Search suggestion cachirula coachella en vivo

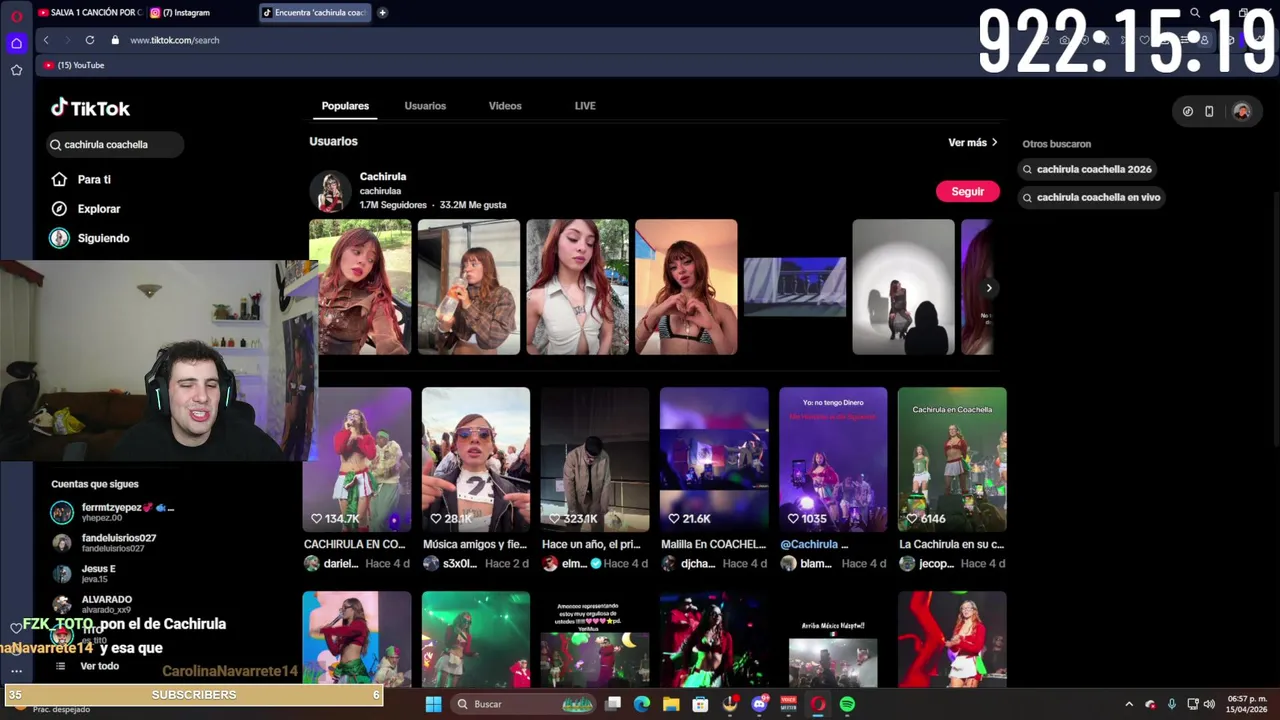click(x=1092, y=197)
